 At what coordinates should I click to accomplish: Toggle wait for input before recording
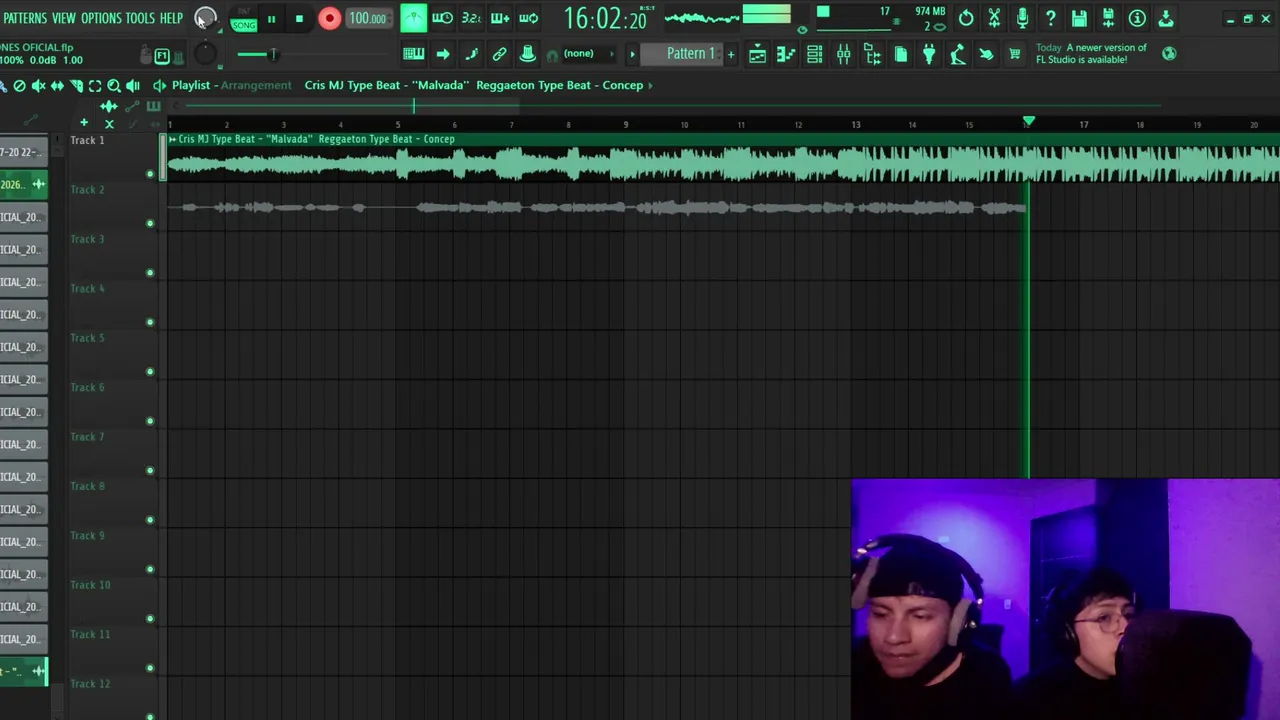click(442, 18)
